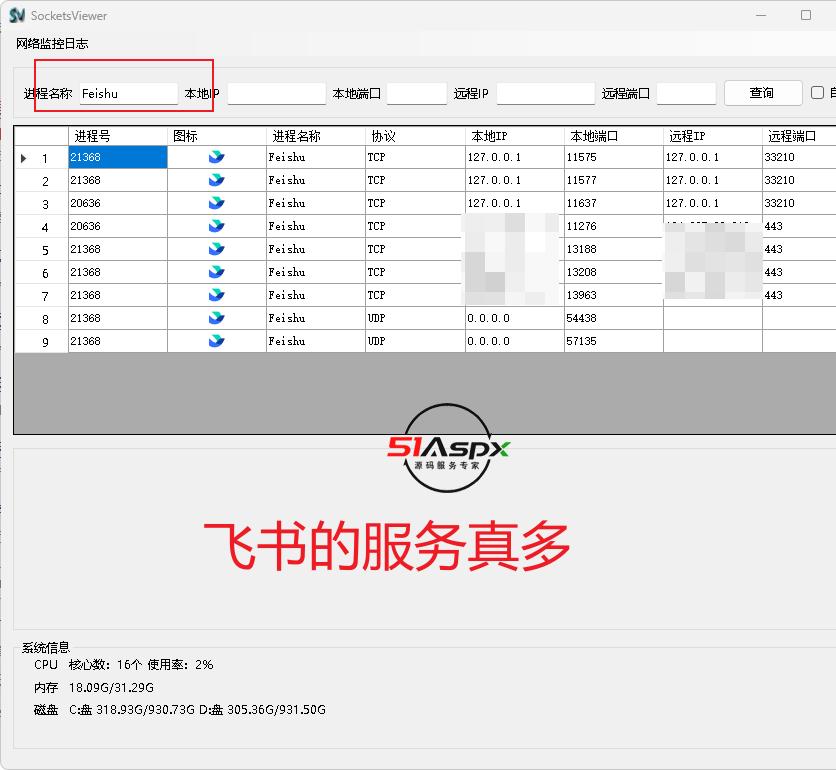Click Feishu process name in row 6
This screenshot has height=770, width=836.
pyautogui.click(x=316, y=272)
